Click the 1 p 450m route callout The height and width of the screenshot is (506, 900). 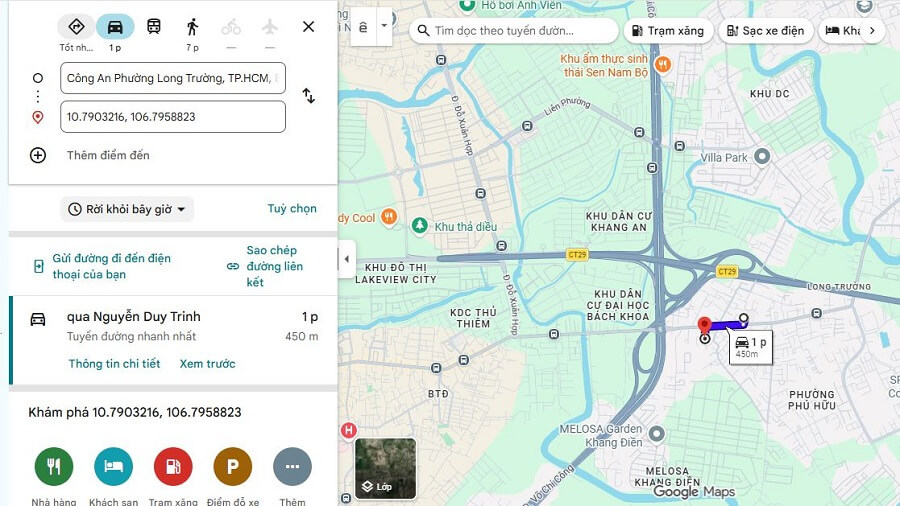click(x=751, y=347)
